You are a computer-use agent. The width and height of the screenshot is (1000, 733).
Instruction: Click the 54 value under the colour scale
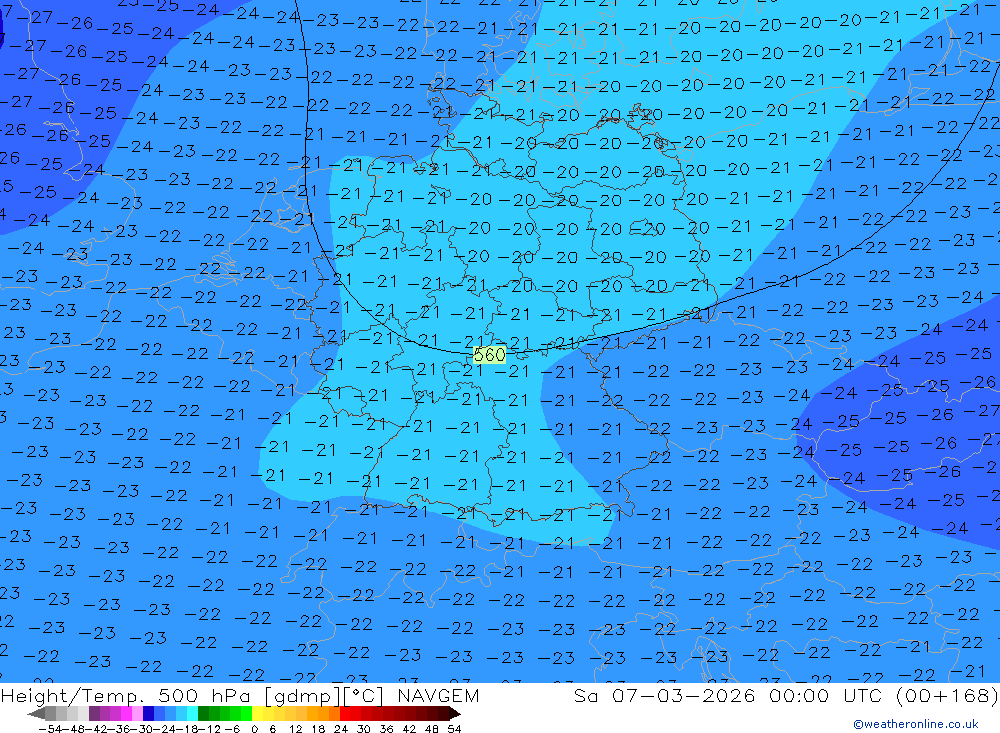(454, 729)
